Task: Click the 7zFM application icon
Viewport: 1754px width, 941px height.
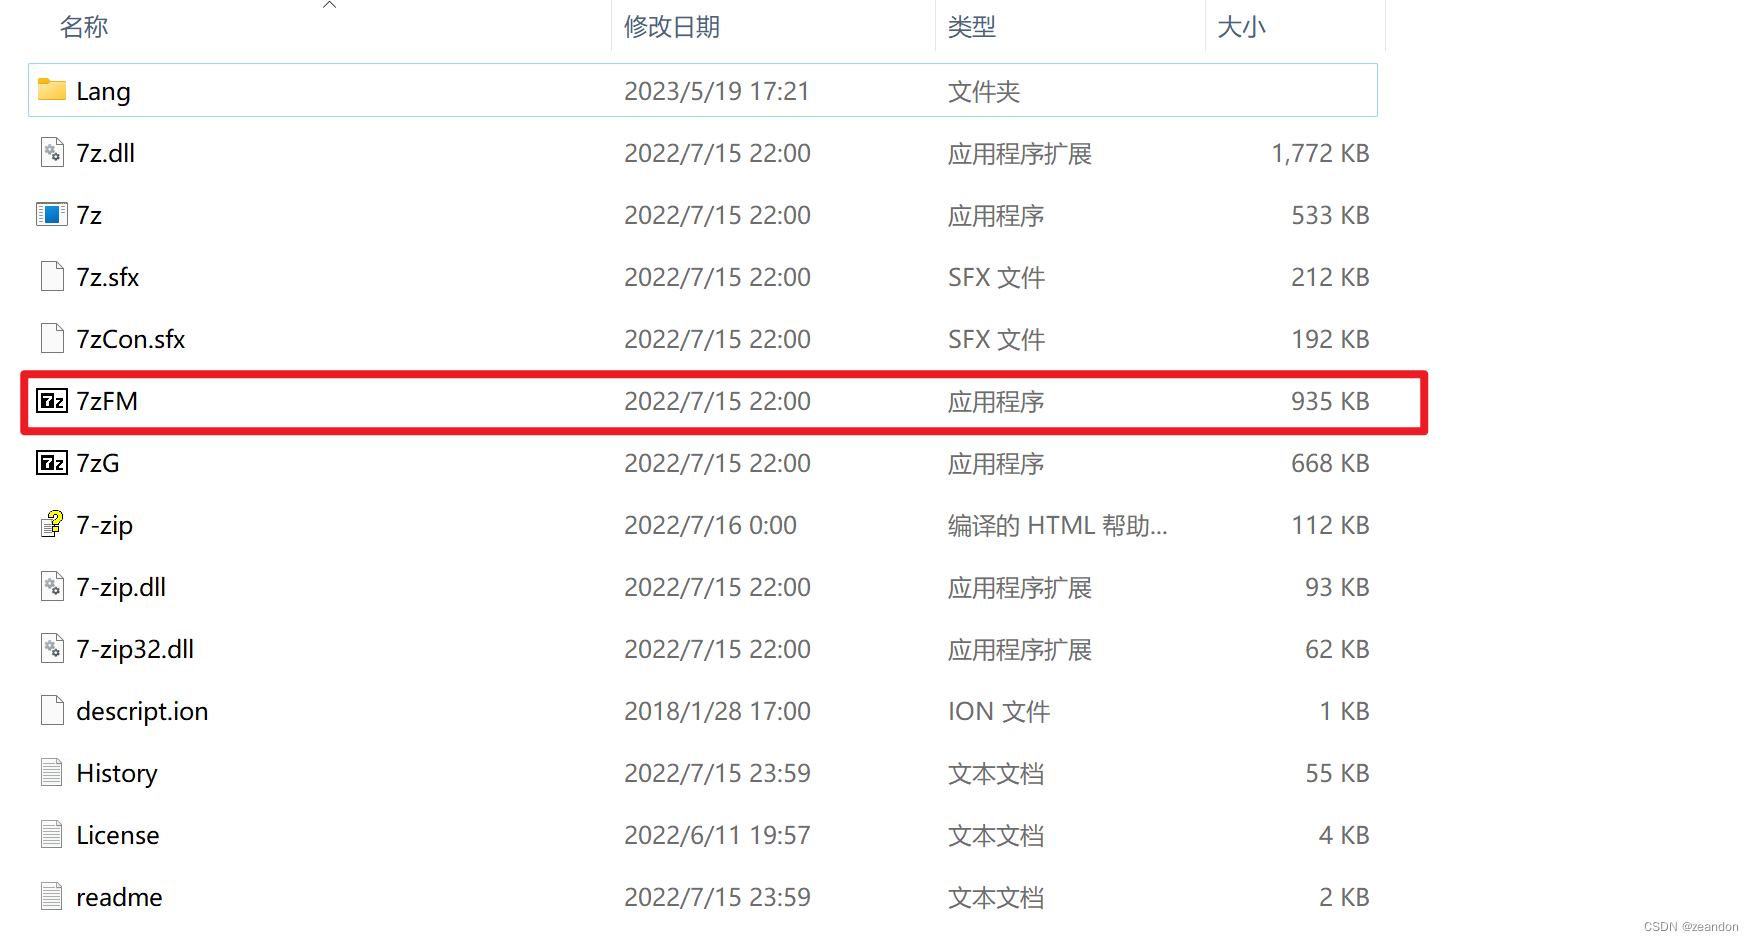Action: point(52,401)
